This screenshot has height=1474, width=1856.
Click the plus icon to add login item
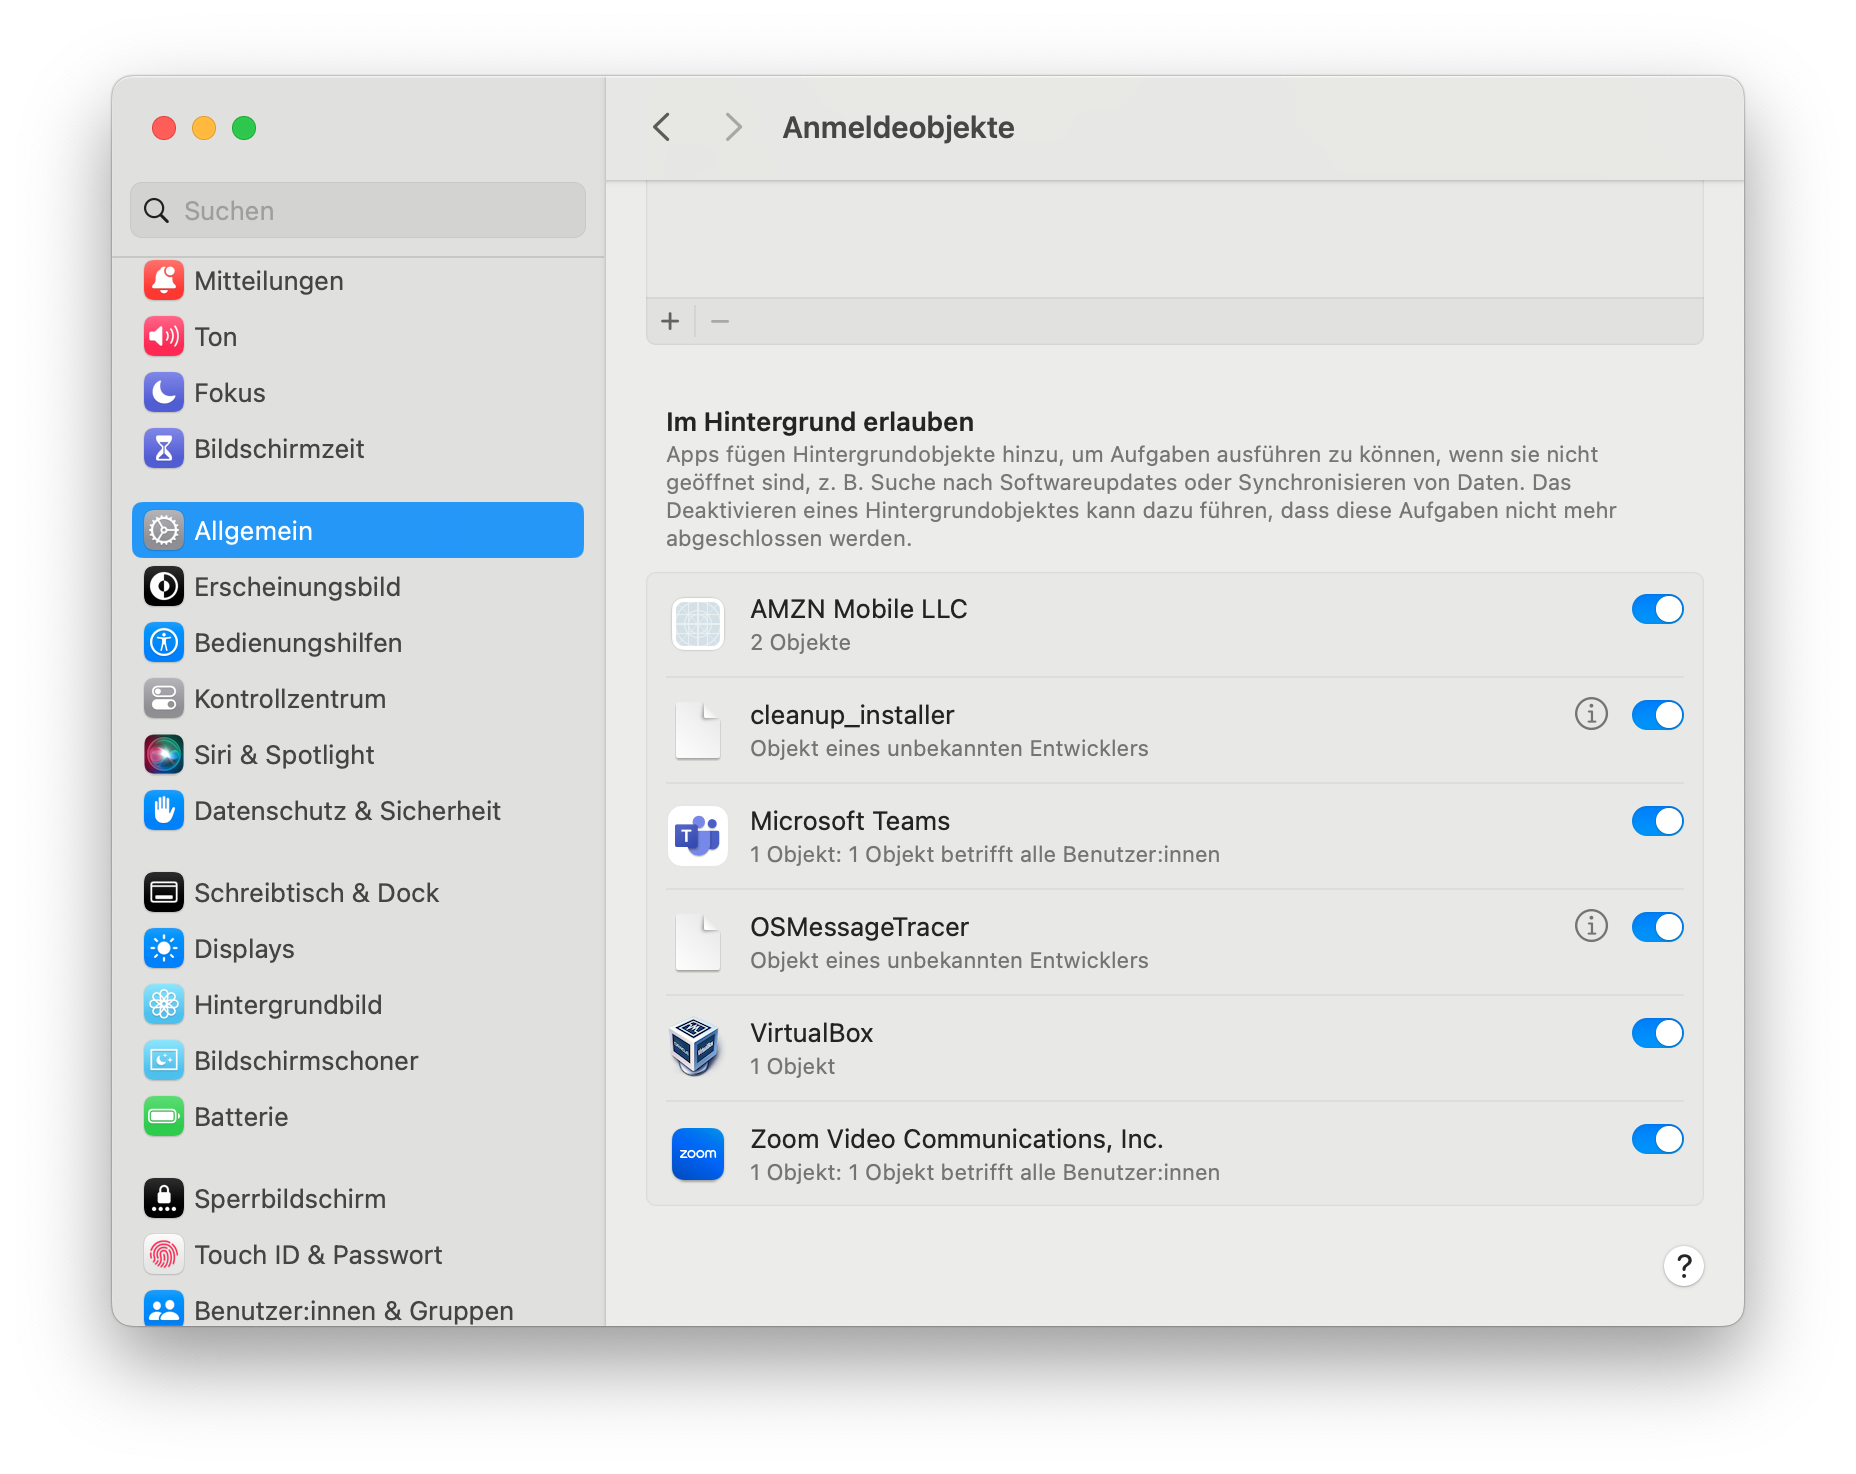click(x=670, y=321)
